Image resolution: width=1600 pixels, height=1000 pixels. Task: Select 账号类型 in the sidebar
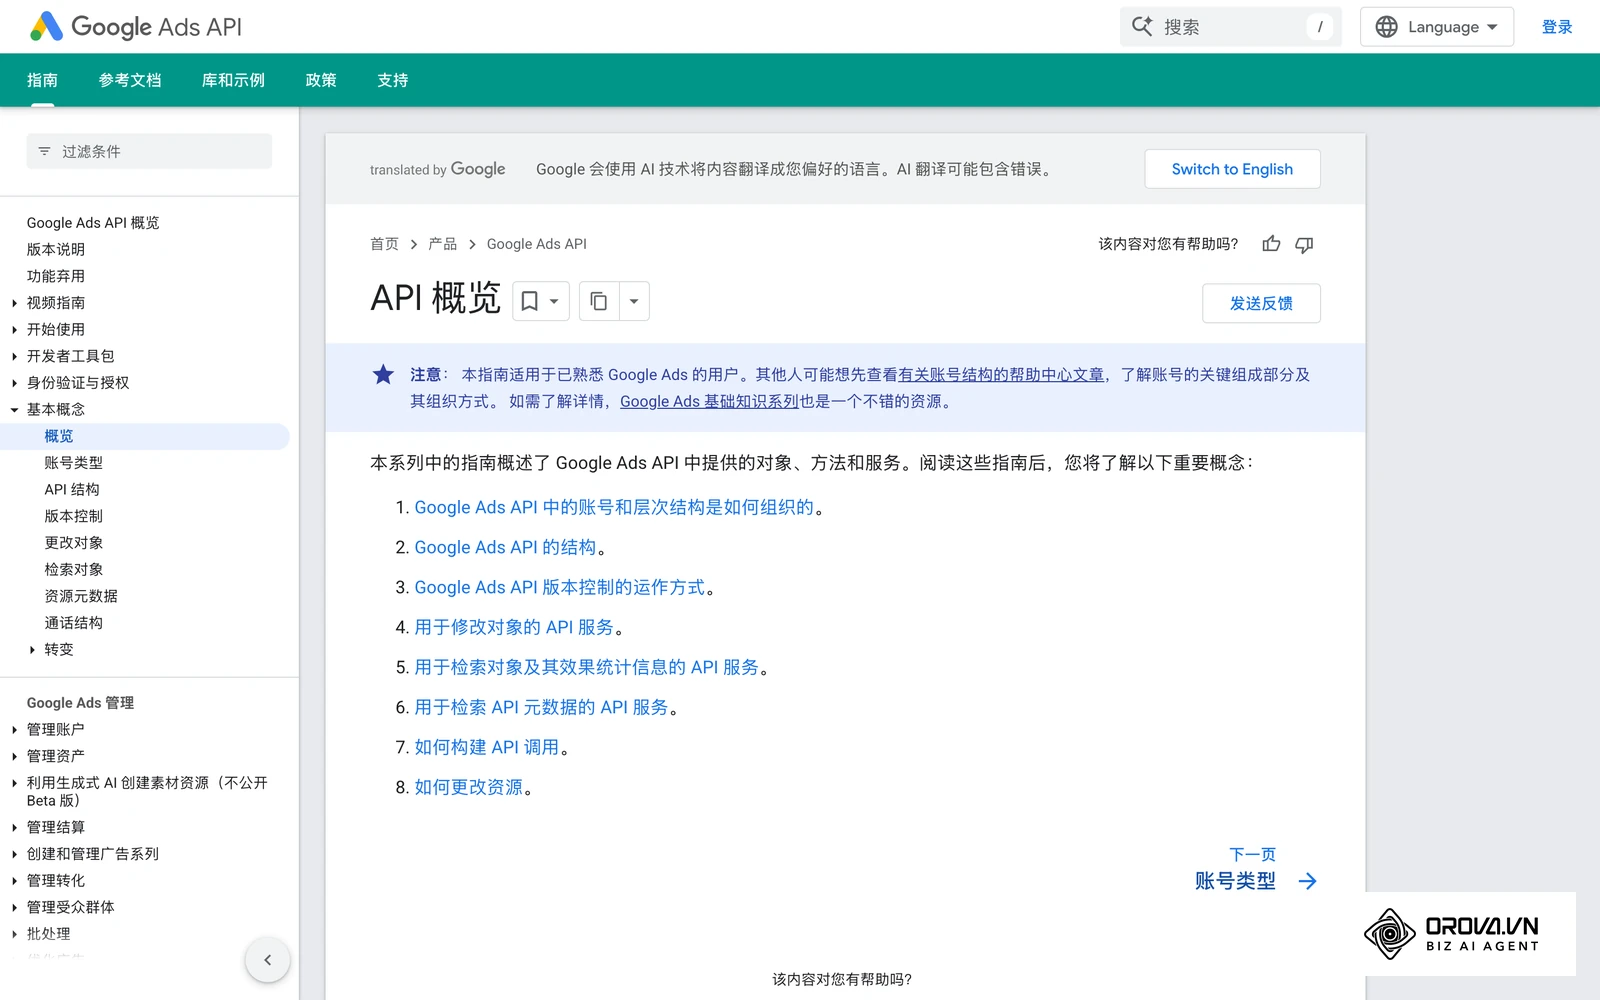pyautogui.click(x=73, y=463)
